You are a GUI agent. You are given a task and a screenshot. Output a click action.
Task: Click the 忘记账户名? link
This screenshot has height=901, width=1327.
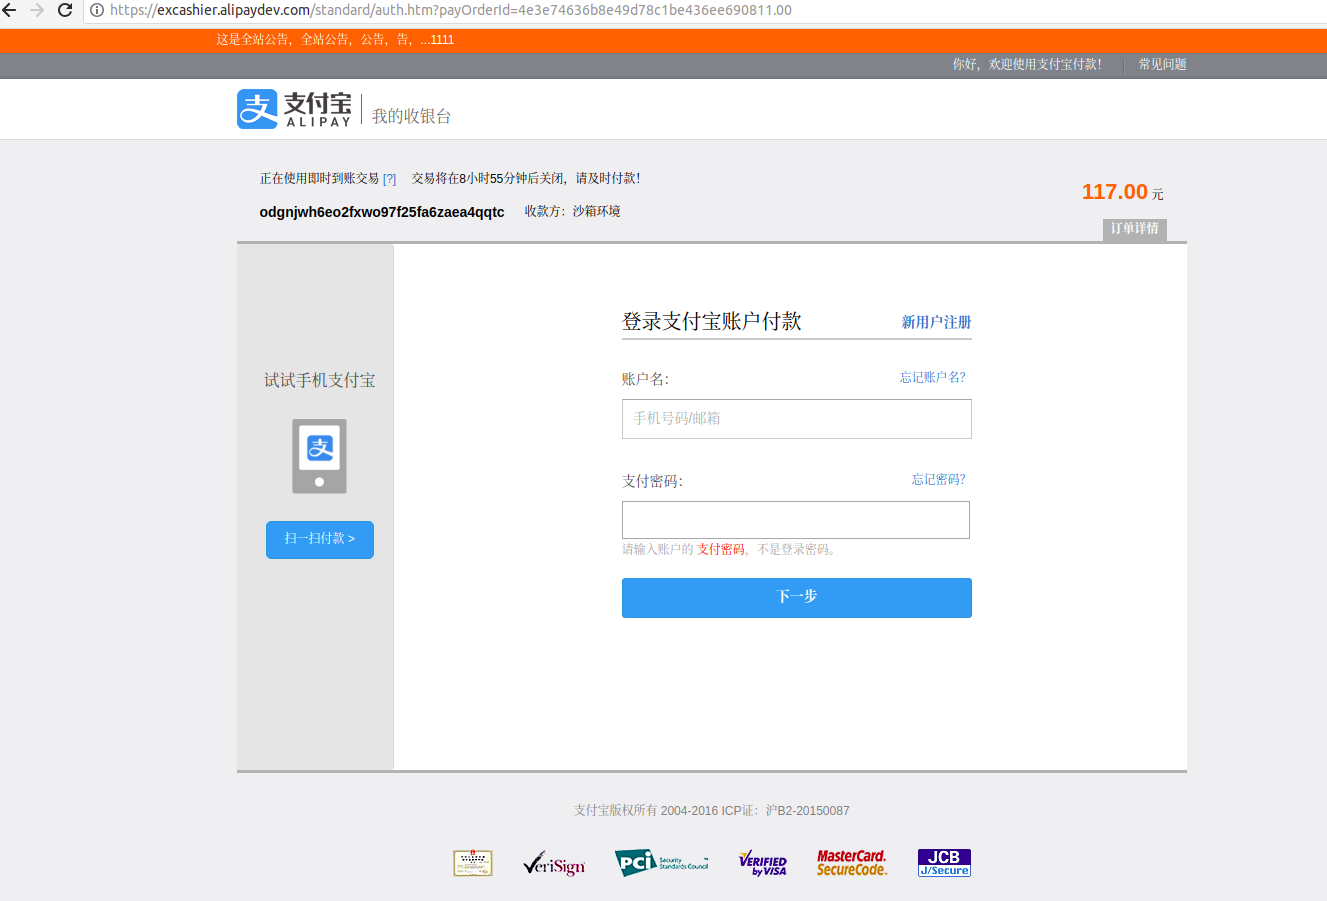(x=932, y=377)
